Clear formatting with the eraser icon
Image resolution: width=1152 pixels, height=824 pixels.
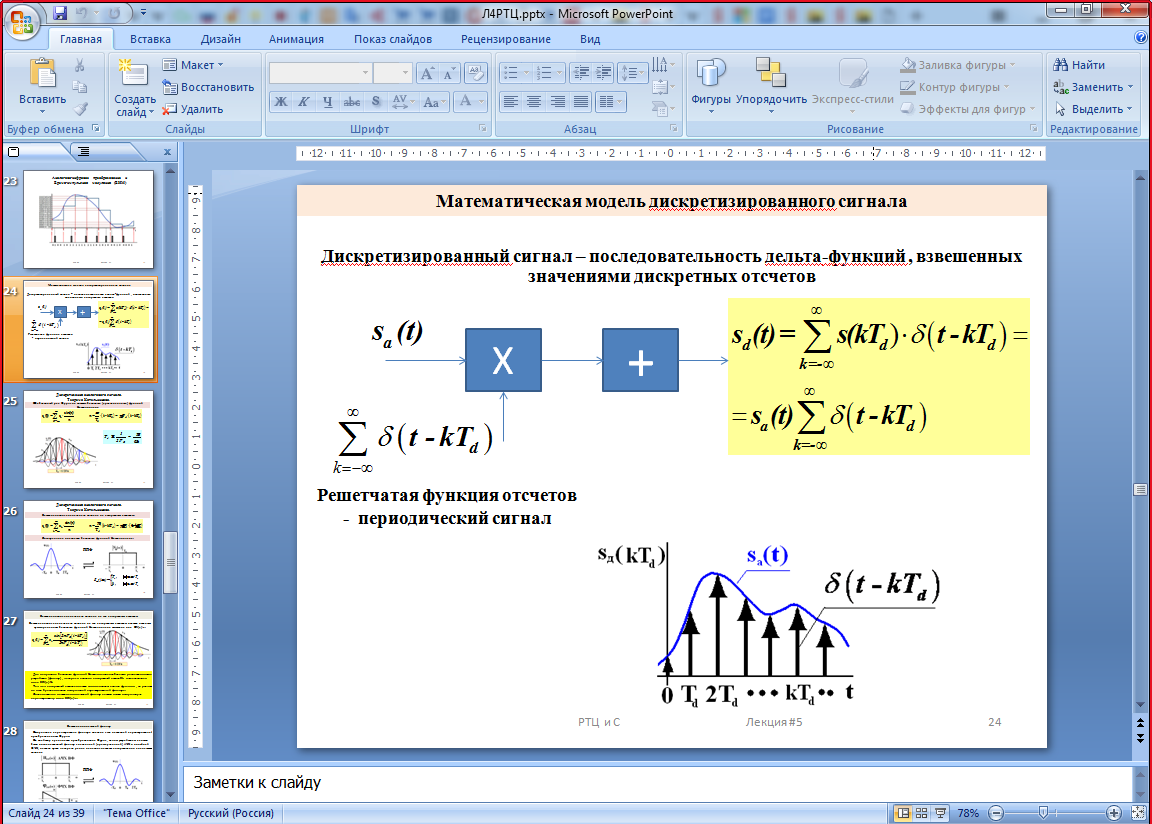476,73
